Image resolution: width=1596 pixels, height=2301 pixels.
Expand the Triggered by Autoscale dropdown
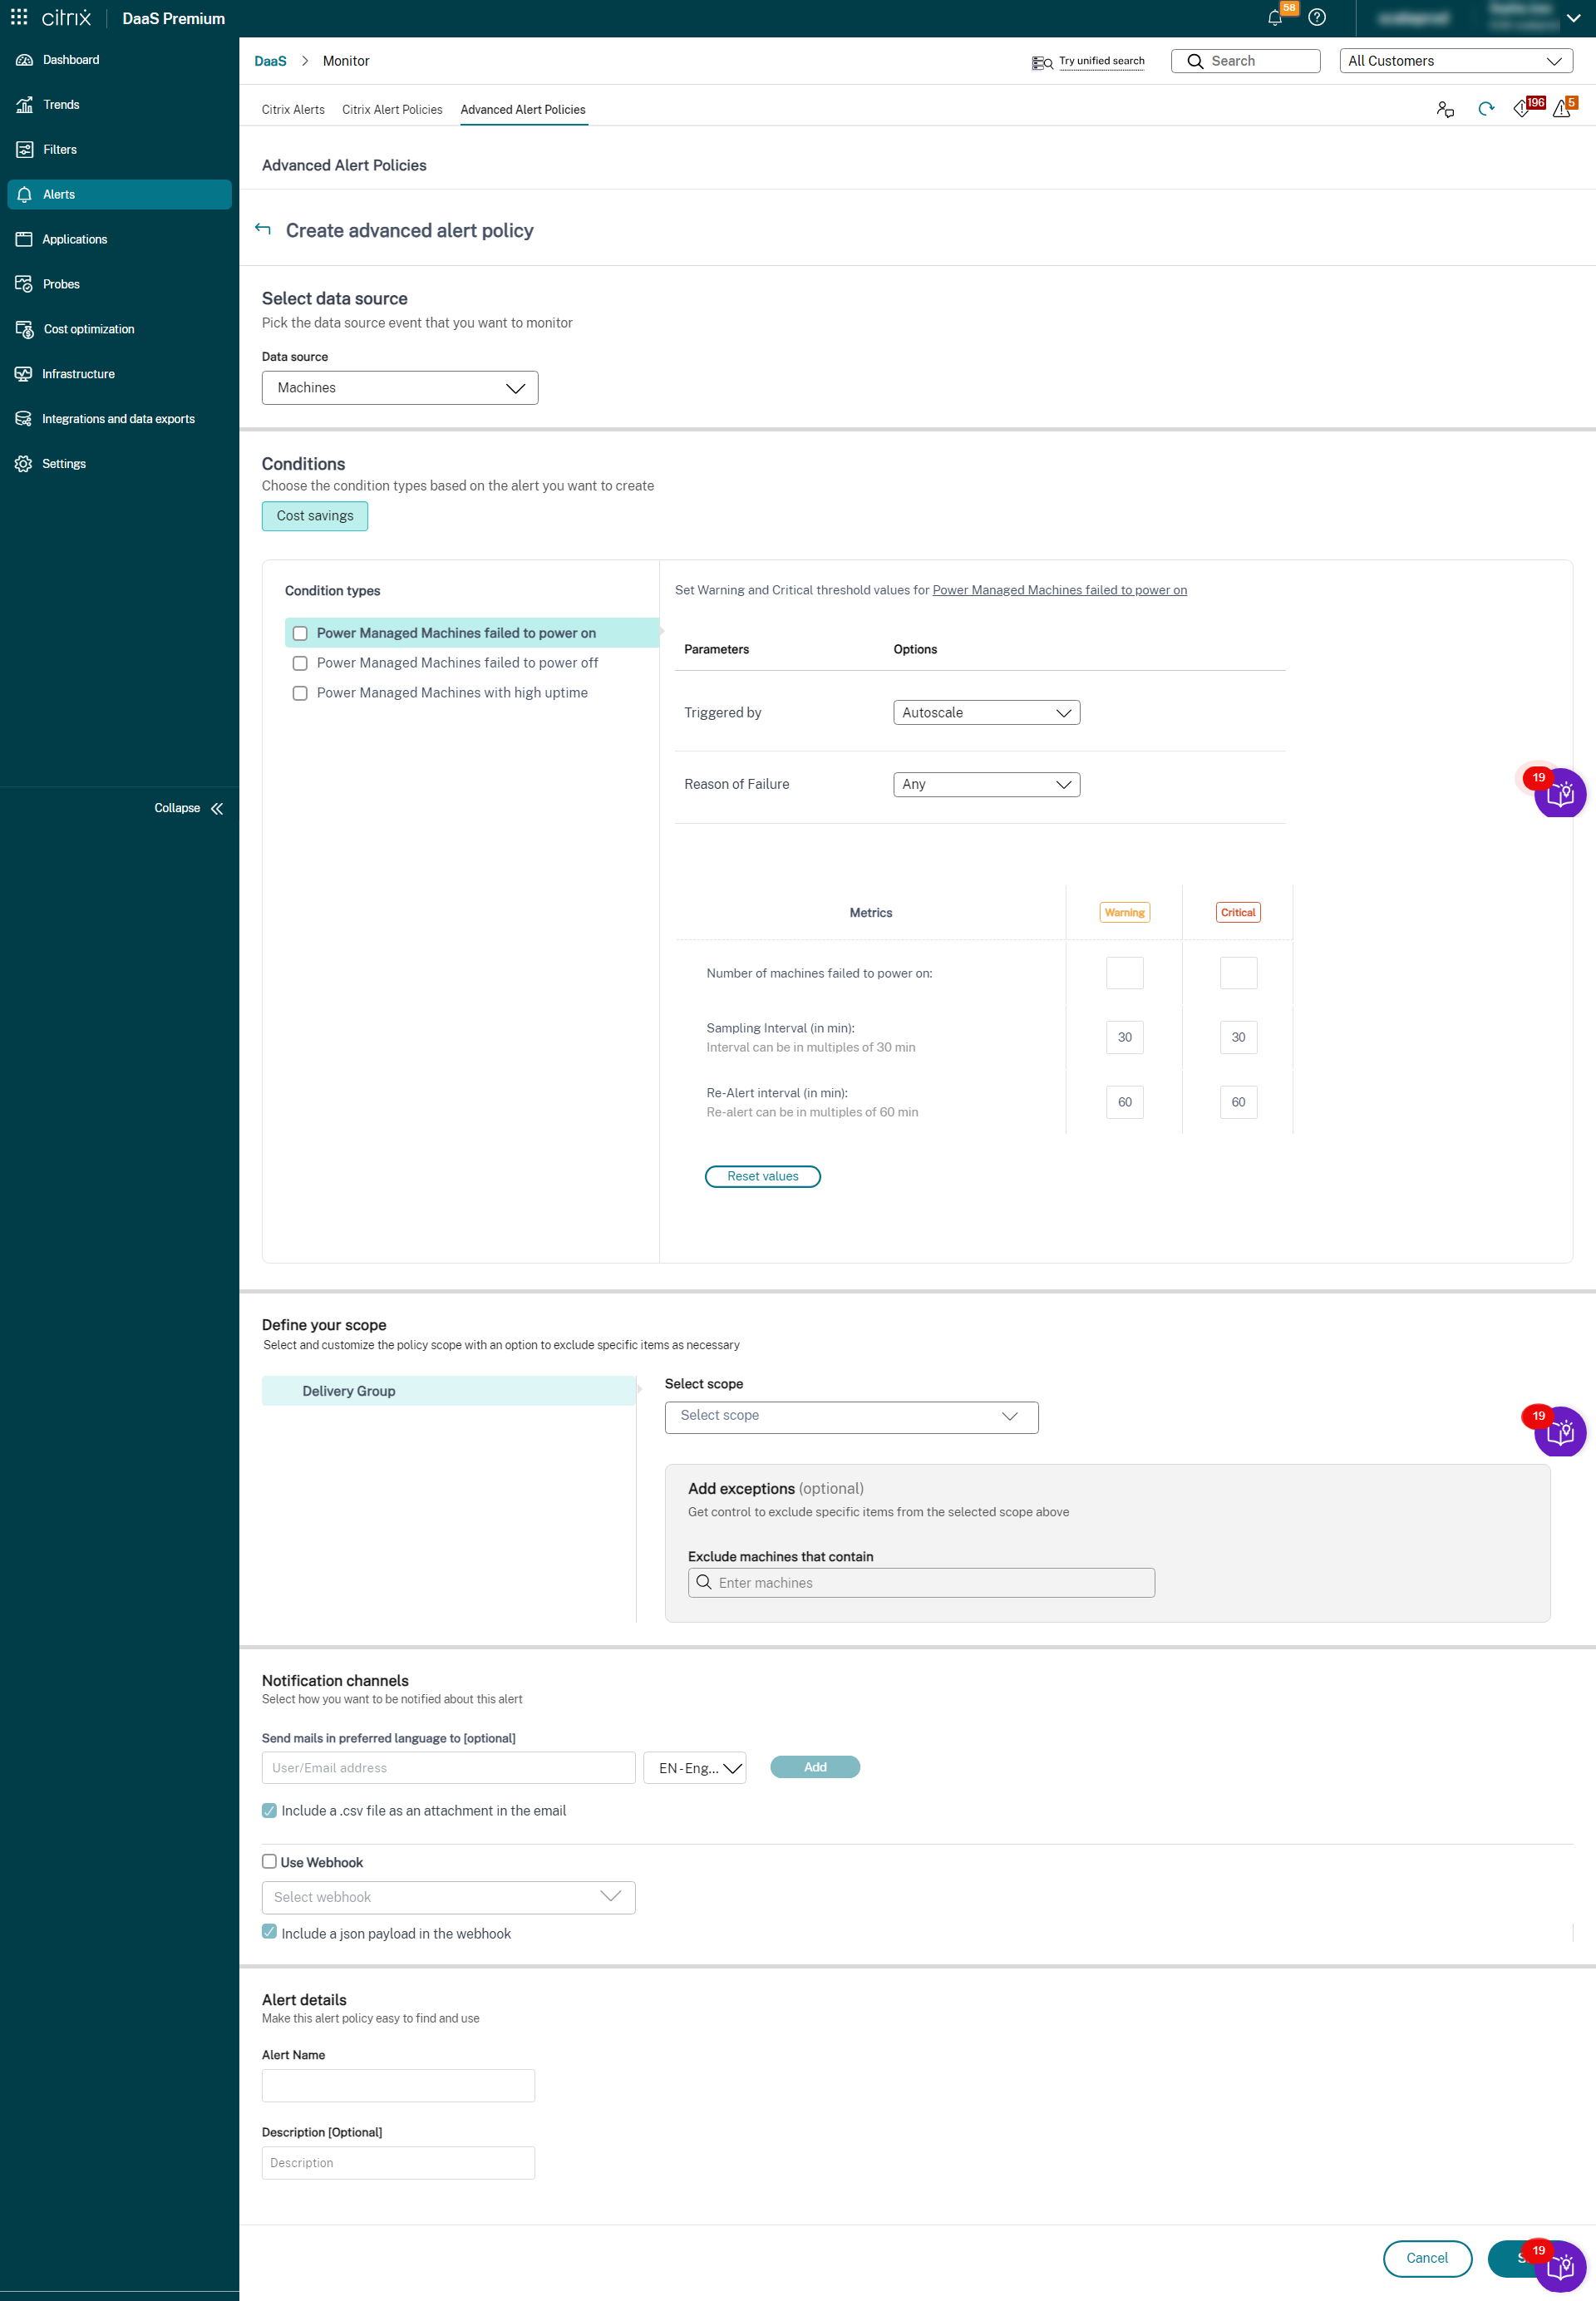pyautogui.click(x=985, y=713)
